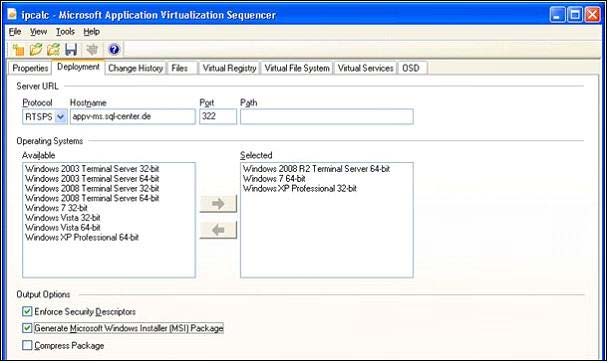Click the Open package folder icon
The image size is (609, 363).
click(36, 50)
